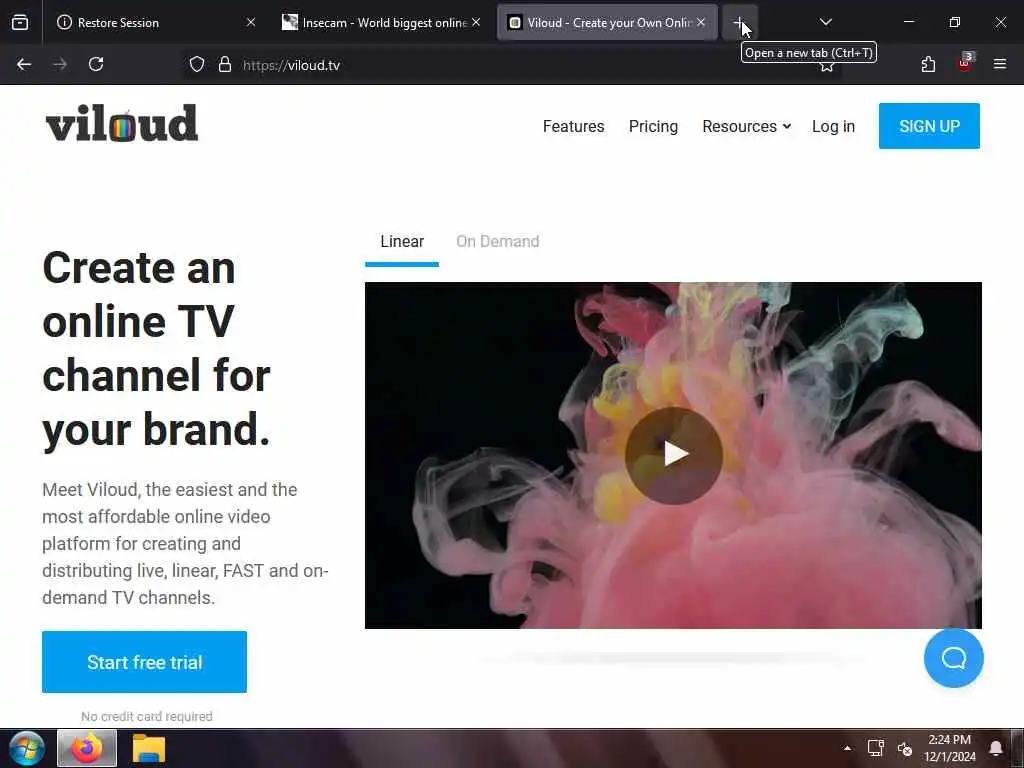
Task: Open the Firefox View tab manager icon
Action: coord(20,22)
